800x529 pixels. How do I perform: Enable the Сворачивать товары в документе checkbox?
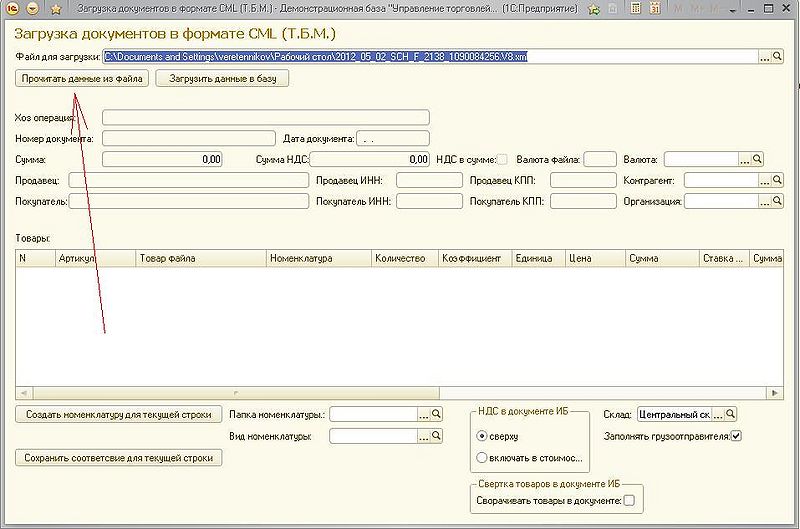(629, 500)
